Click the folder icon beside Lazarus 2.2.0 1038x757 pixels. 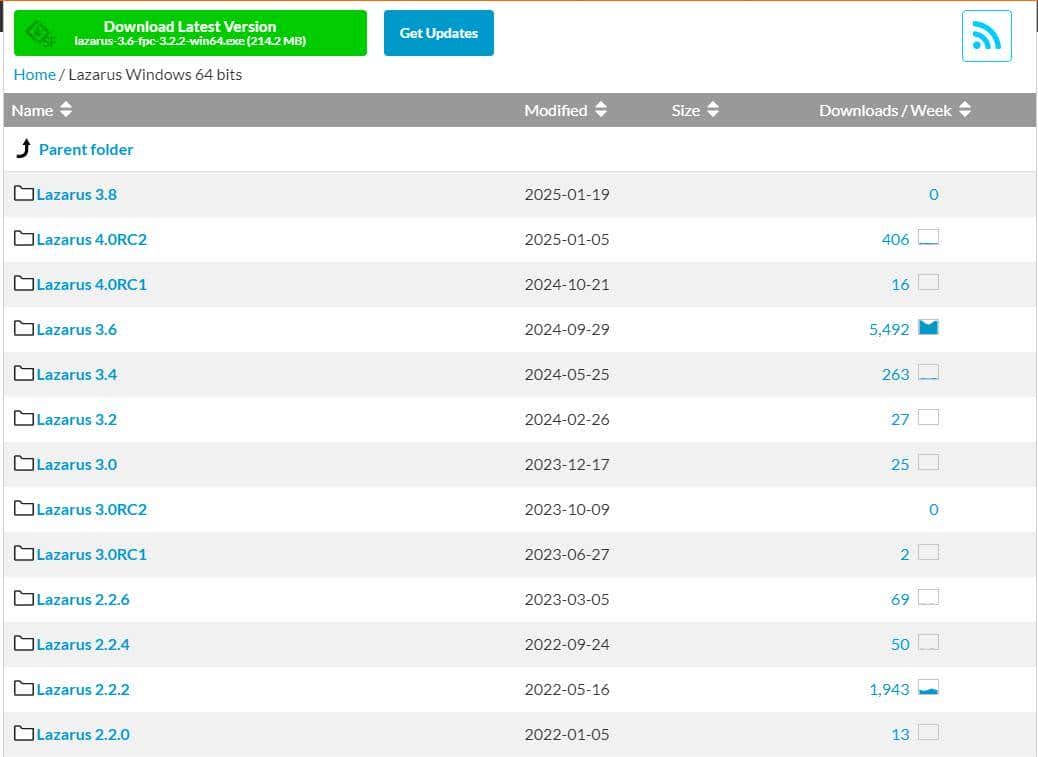(24, 734)
